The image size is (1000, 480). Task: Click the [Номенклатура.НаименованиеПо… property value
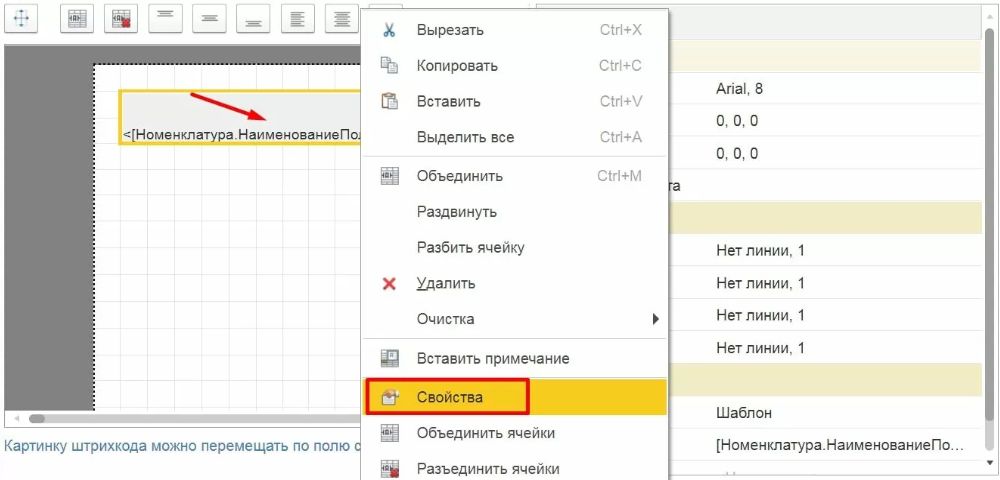(839, 446)
